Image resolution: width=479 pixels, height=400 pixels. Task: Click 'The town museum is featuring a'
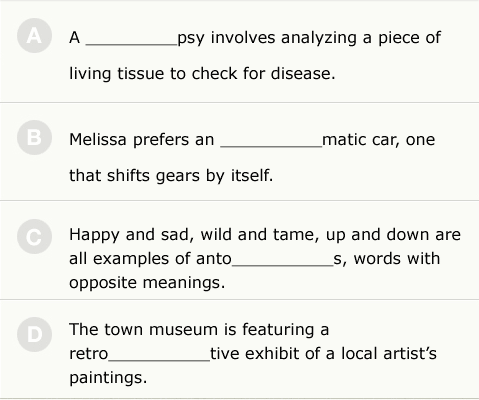coord(199,330)
